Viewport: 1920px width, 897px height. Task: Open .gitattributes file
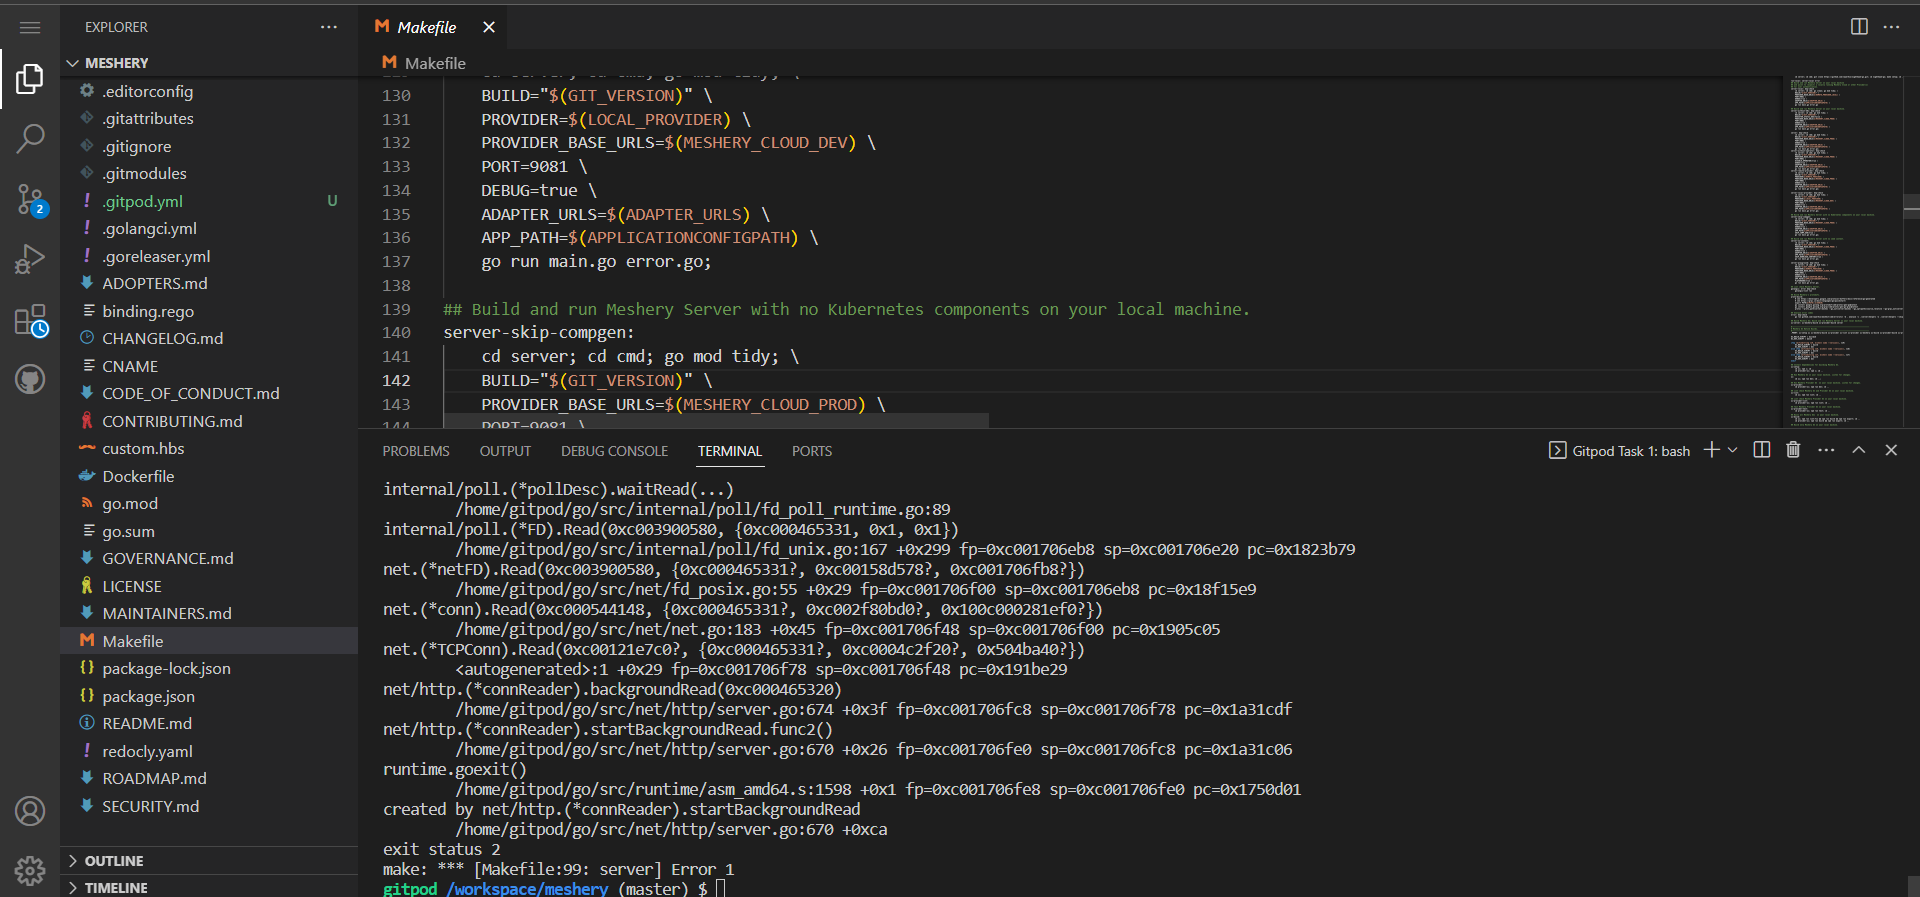pos(209,118)
